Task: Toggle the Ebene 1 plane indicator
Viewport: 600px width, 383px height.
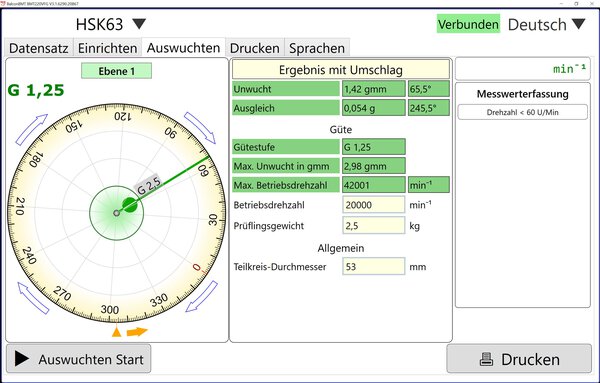Action: point(116,71)
